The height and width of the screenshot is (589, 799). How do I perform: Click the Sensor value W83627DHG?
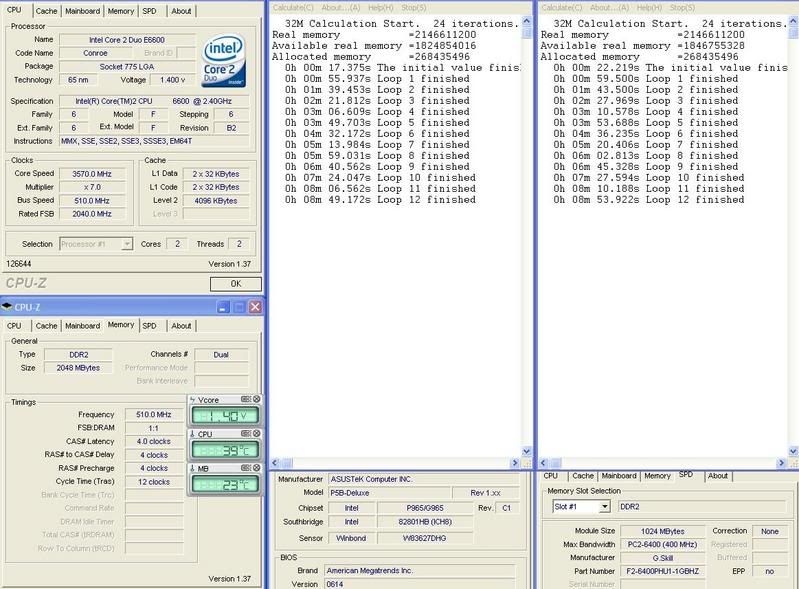(425, 538)
